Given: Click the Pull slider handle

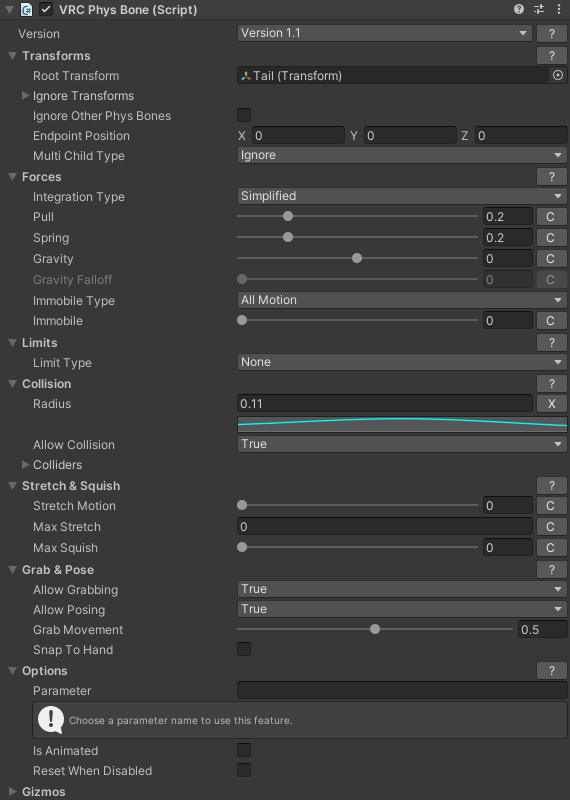Looking at the screenshot, I should [288, 216].
